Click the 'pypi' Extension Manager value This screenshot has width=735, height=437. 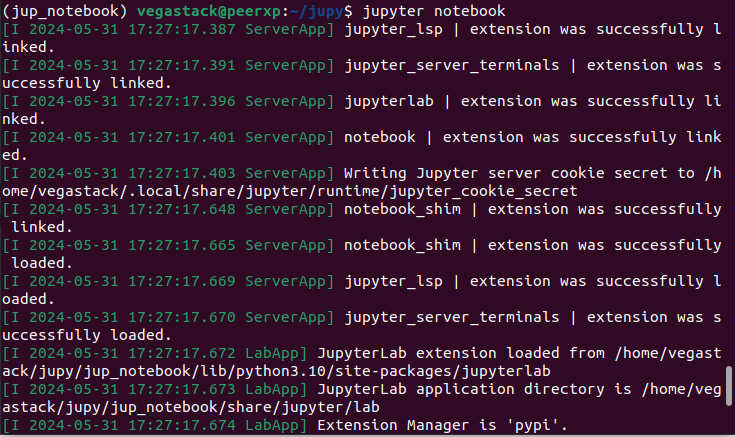tap(540, 426)
